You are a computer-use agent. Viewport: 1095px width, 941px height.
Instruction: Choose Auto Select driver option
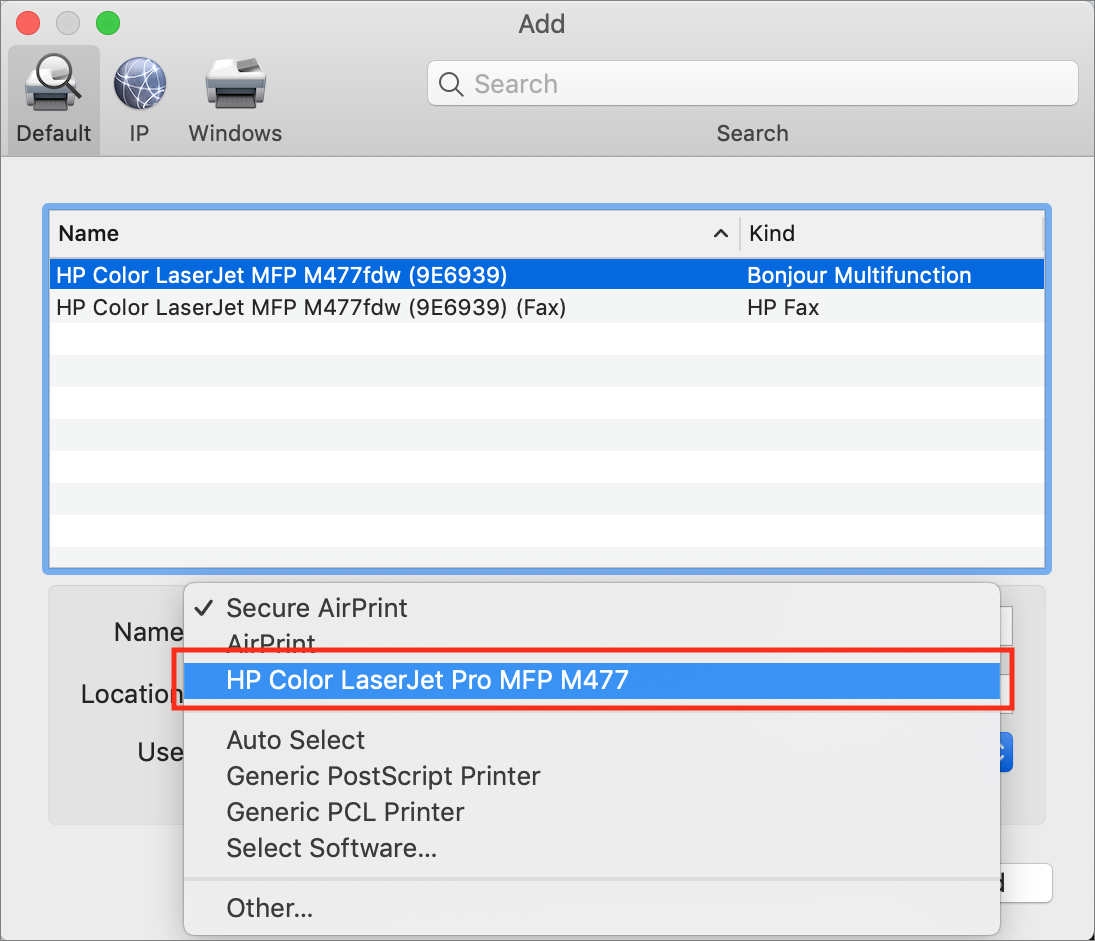point(295,739)
